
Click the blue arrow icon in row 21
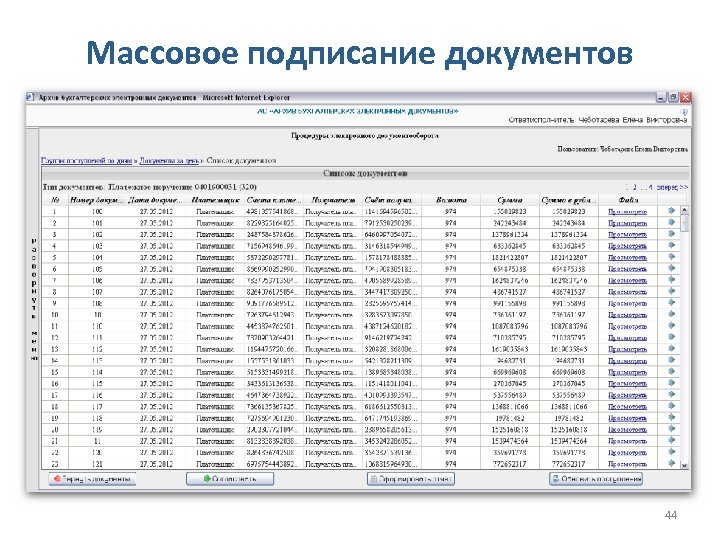pyautogui.click(x=671, y=440)
